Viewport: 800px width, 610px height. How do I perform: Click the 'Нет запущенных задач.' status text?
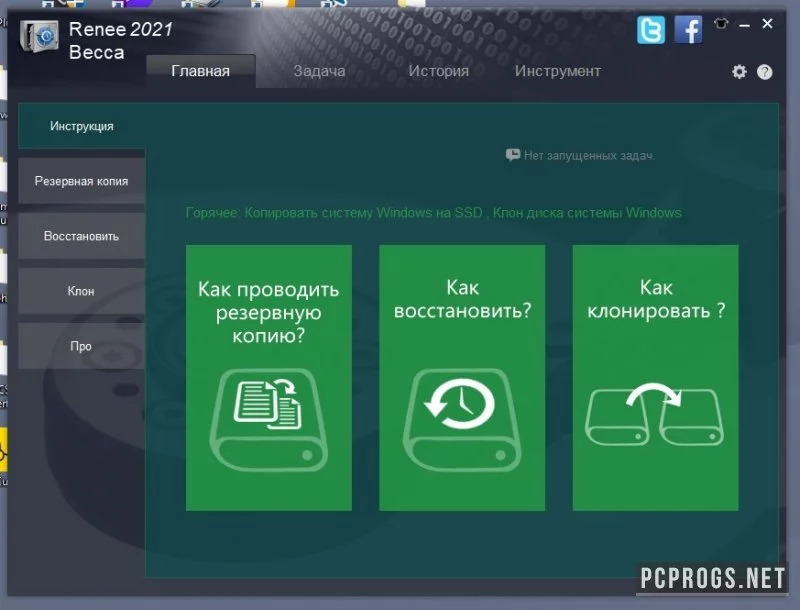point(589,156)
